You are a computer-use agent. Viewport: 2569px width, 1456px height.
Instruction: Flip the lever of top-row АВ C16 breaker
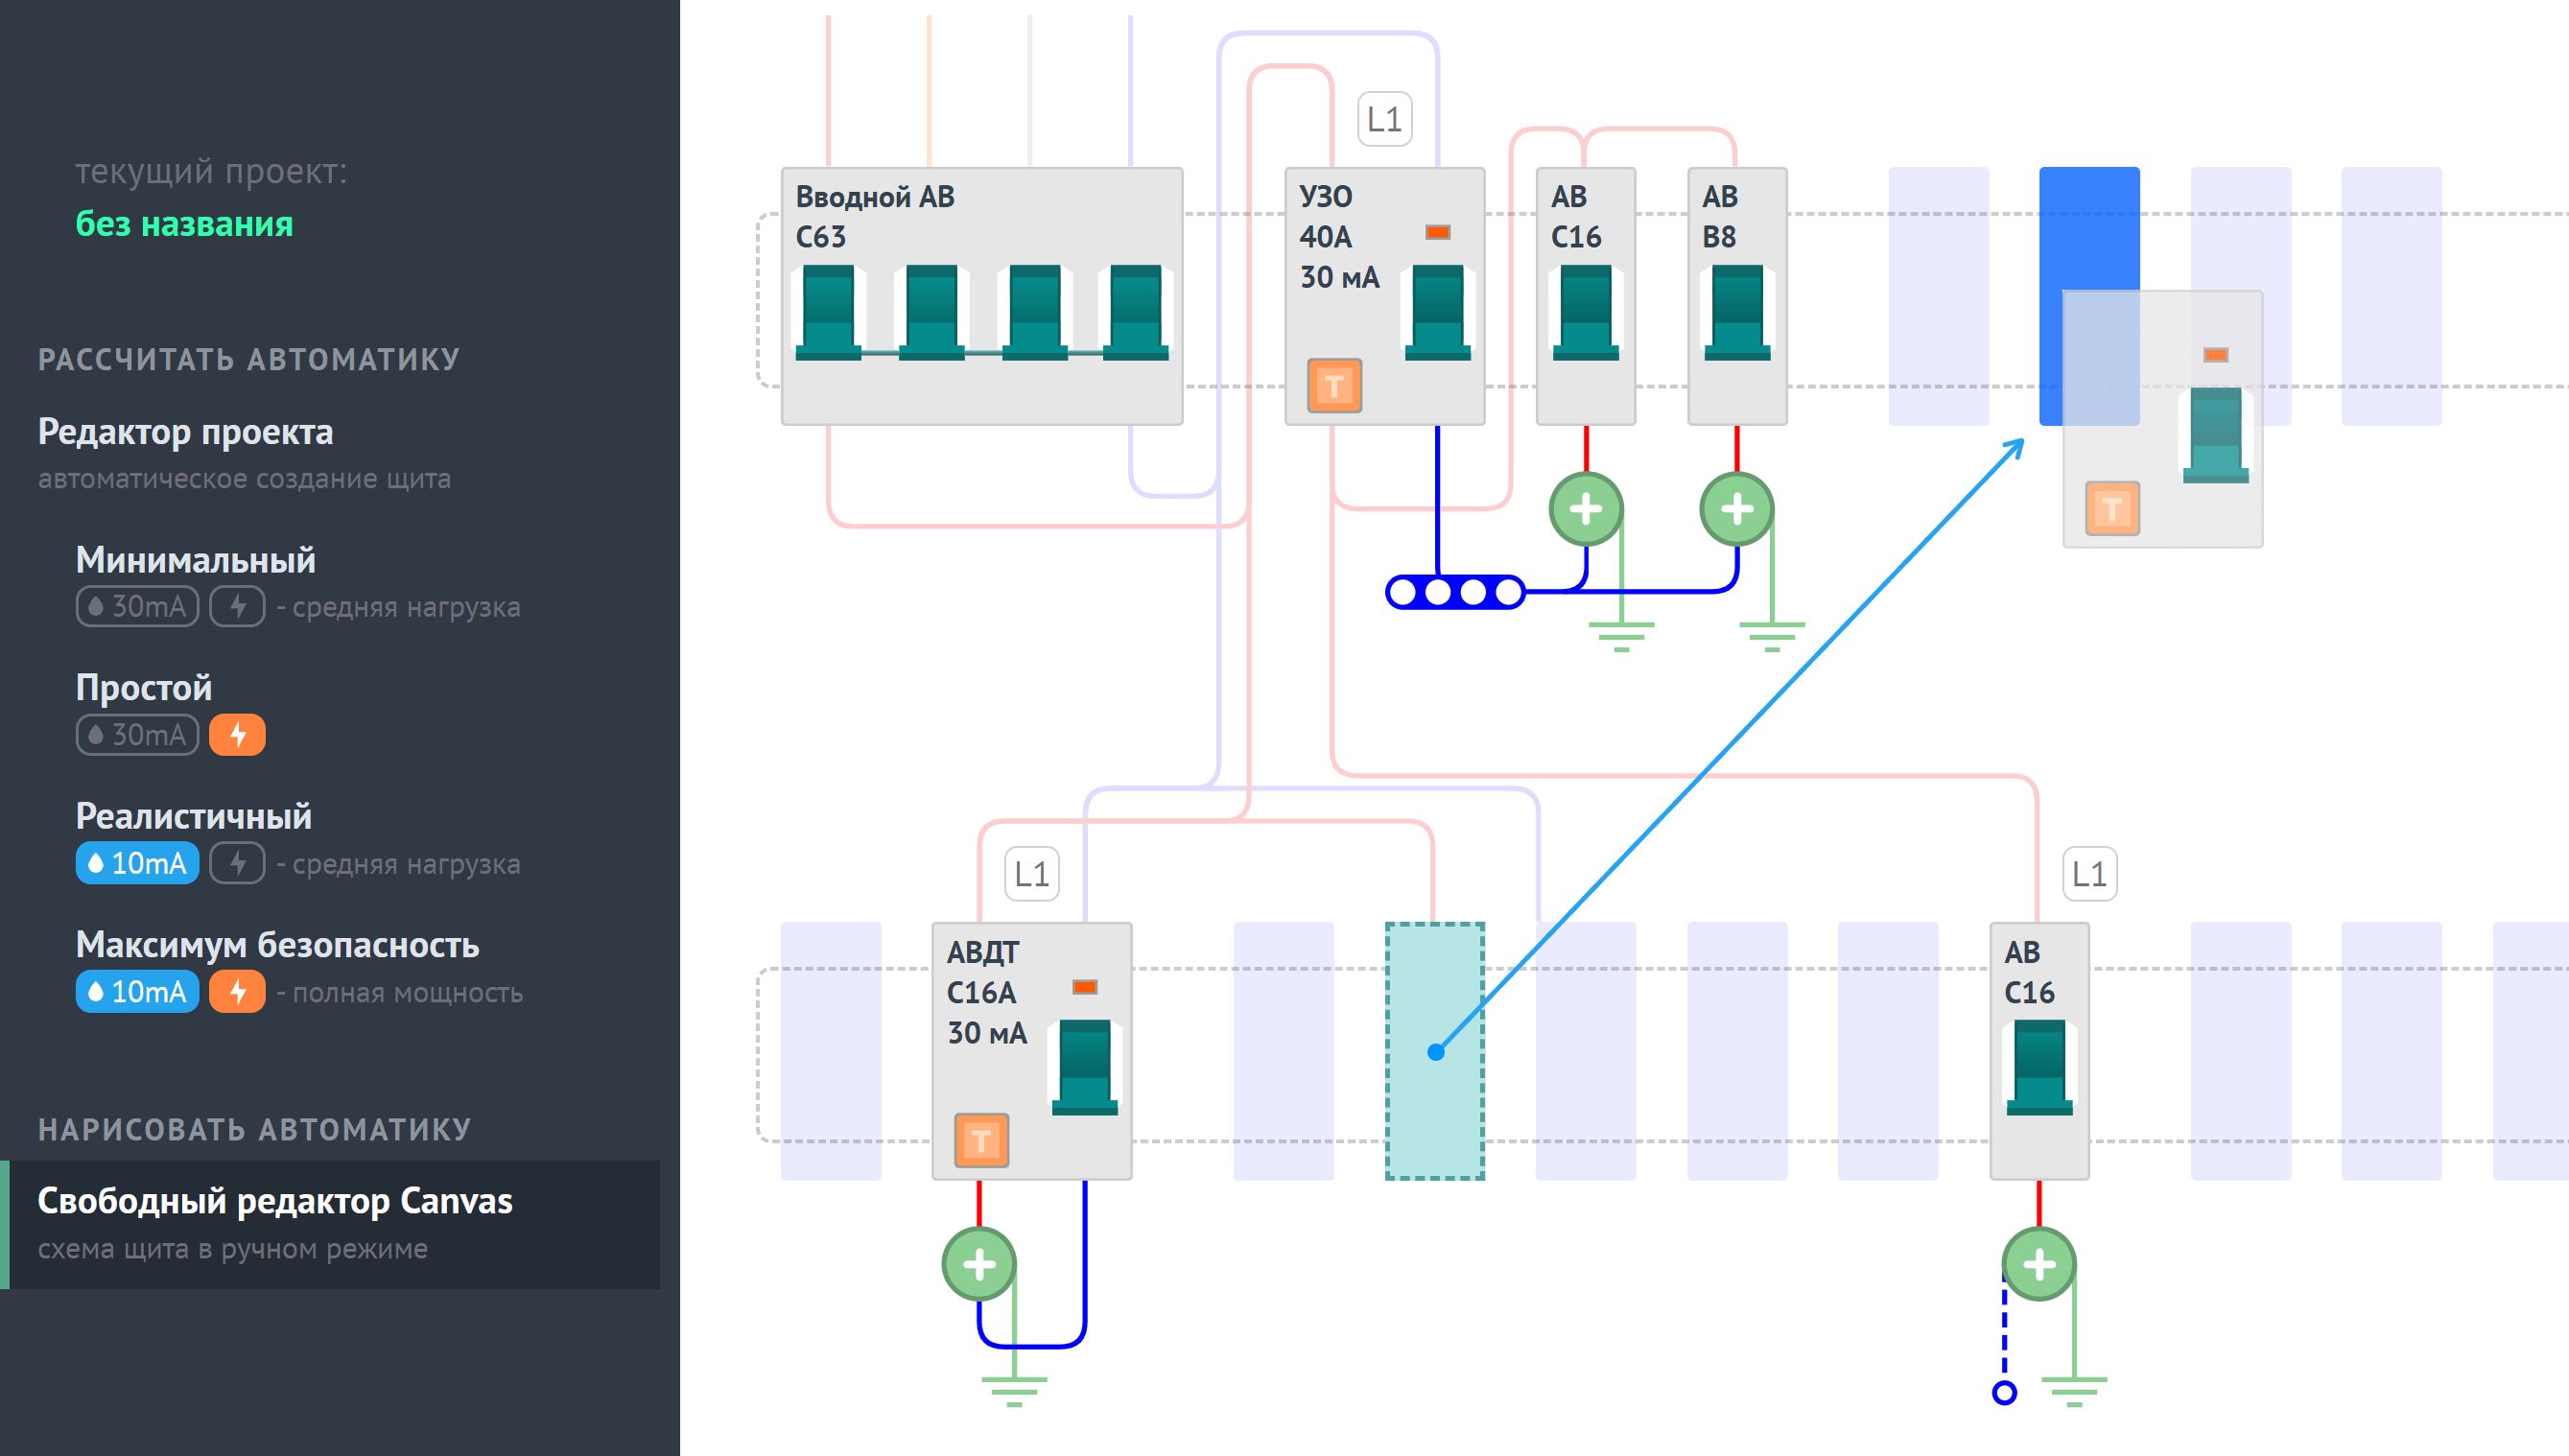click(1586, 312)
